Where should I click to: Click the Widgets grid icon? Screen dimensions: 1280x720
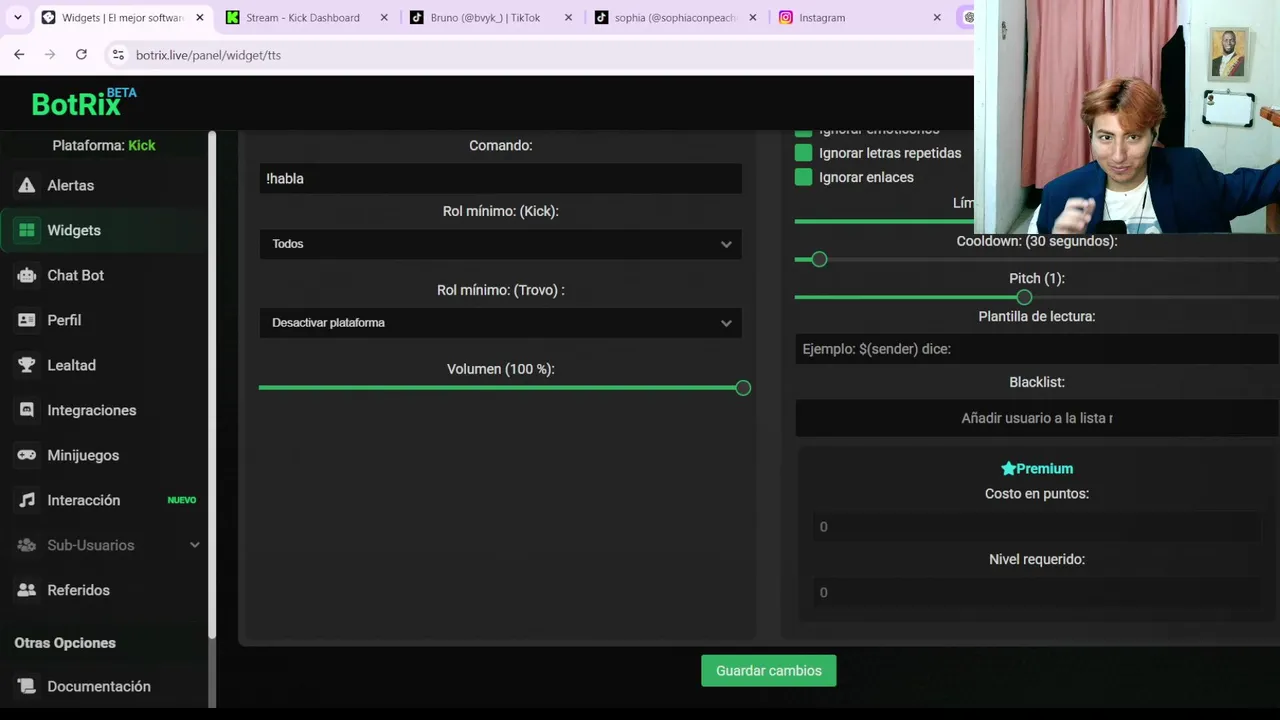27,230
